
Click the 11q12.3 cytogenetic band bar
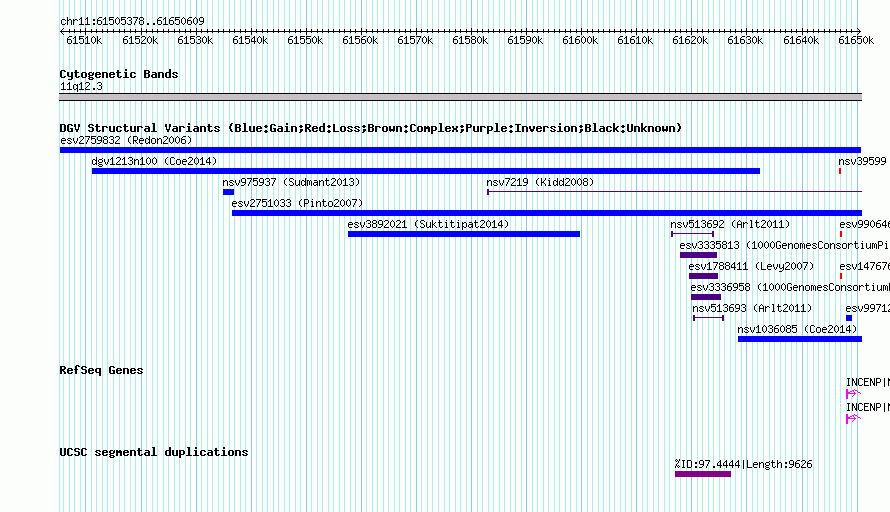click(460, 97)
